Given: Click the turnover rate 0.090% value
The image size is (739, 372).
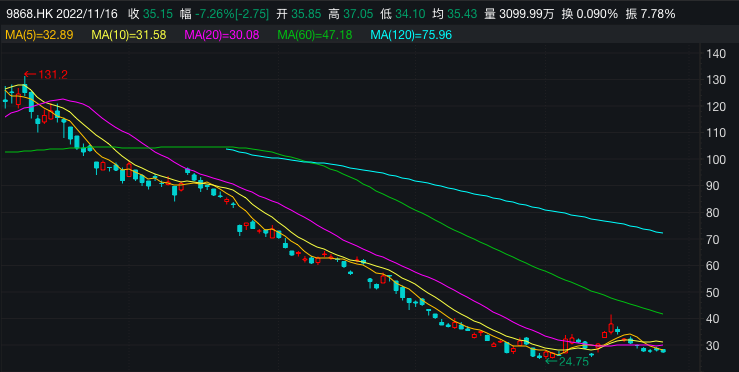Looking at the screenshot, I should point(598,14).
